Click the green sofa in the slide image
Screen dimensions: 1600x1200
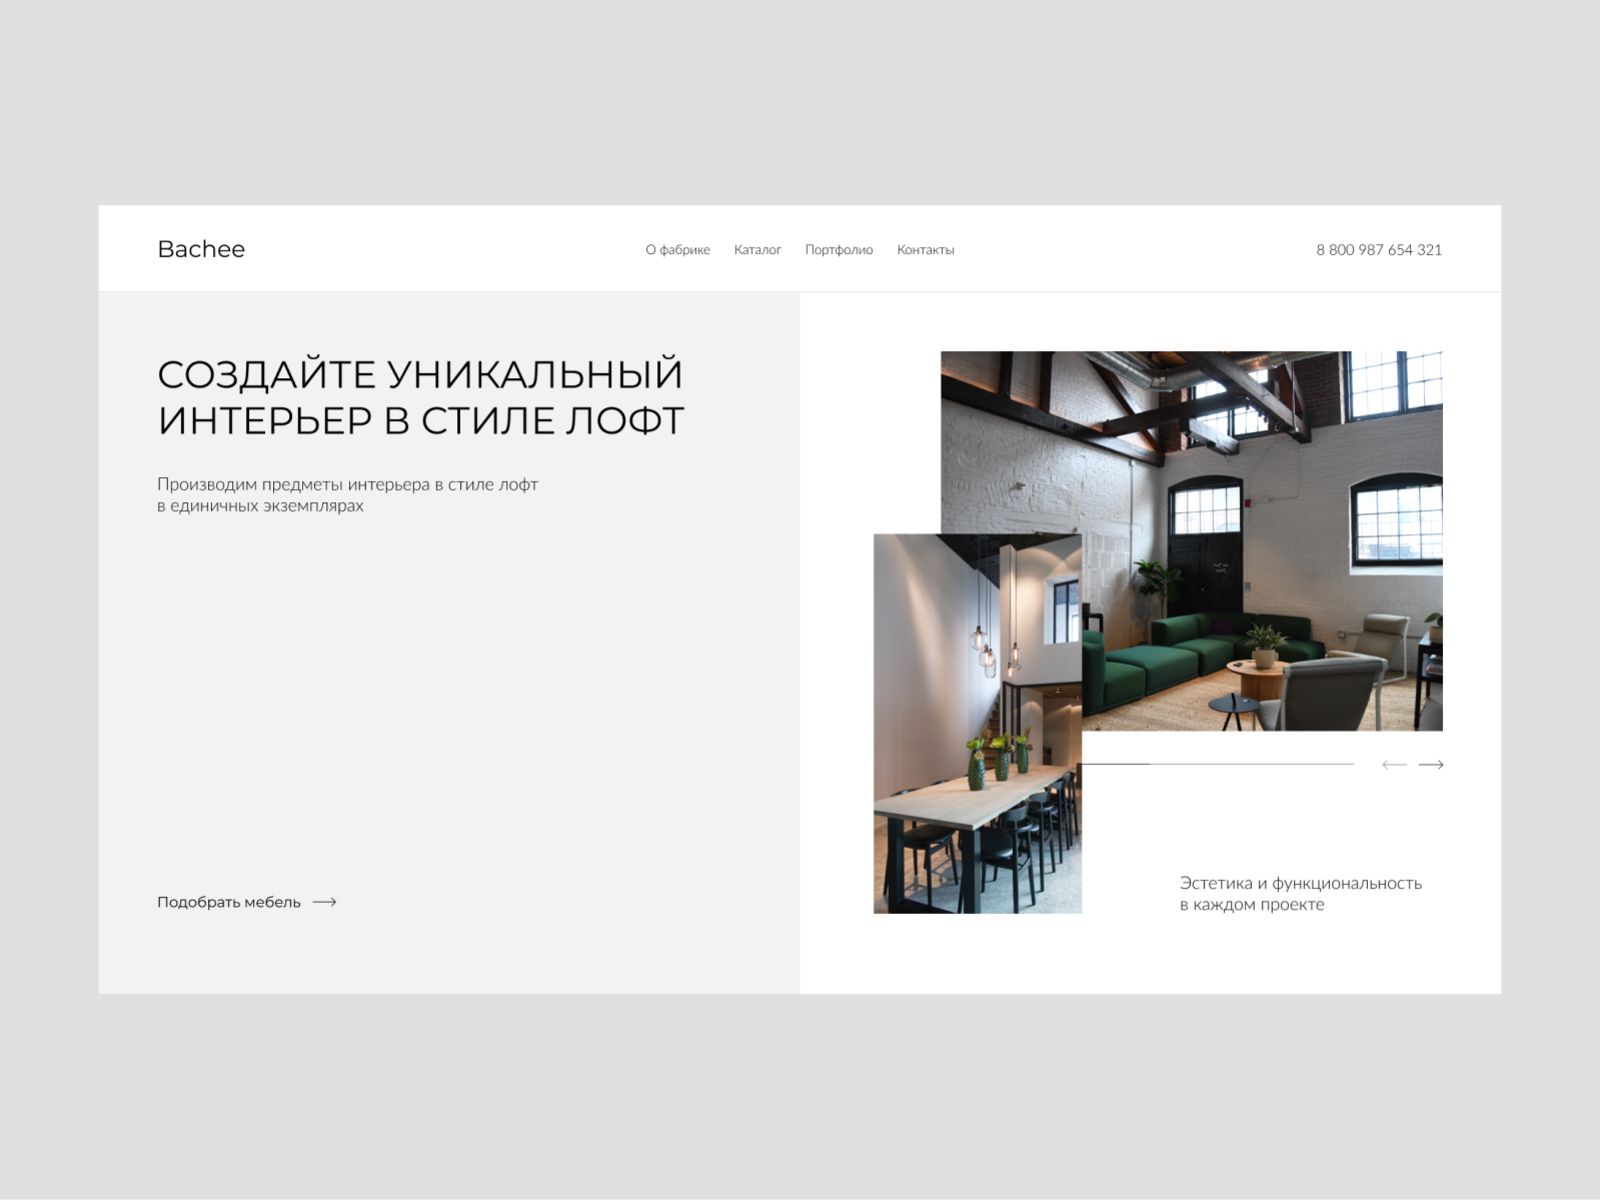1165,650
